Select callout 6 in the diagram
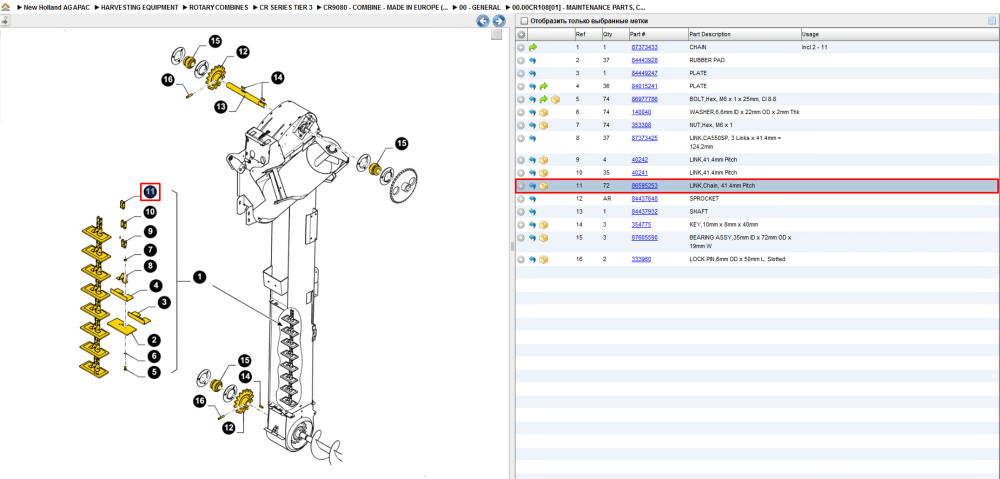The width and height of the screenshot is (1000, 479). 154,356
